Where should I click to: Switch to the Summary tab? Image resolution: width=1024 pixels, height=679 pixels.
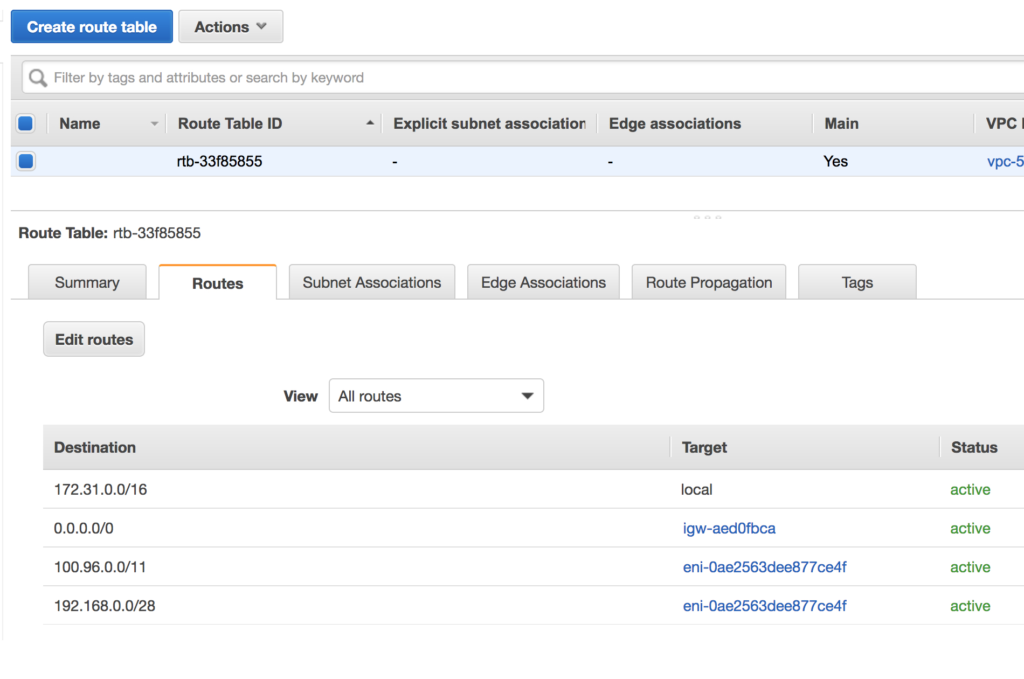[x=87, y=282]
